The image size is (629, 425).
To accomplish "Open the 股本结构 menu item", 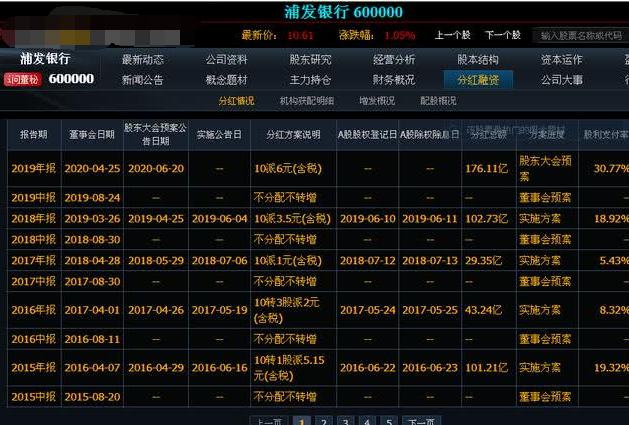I will (478, 60).
